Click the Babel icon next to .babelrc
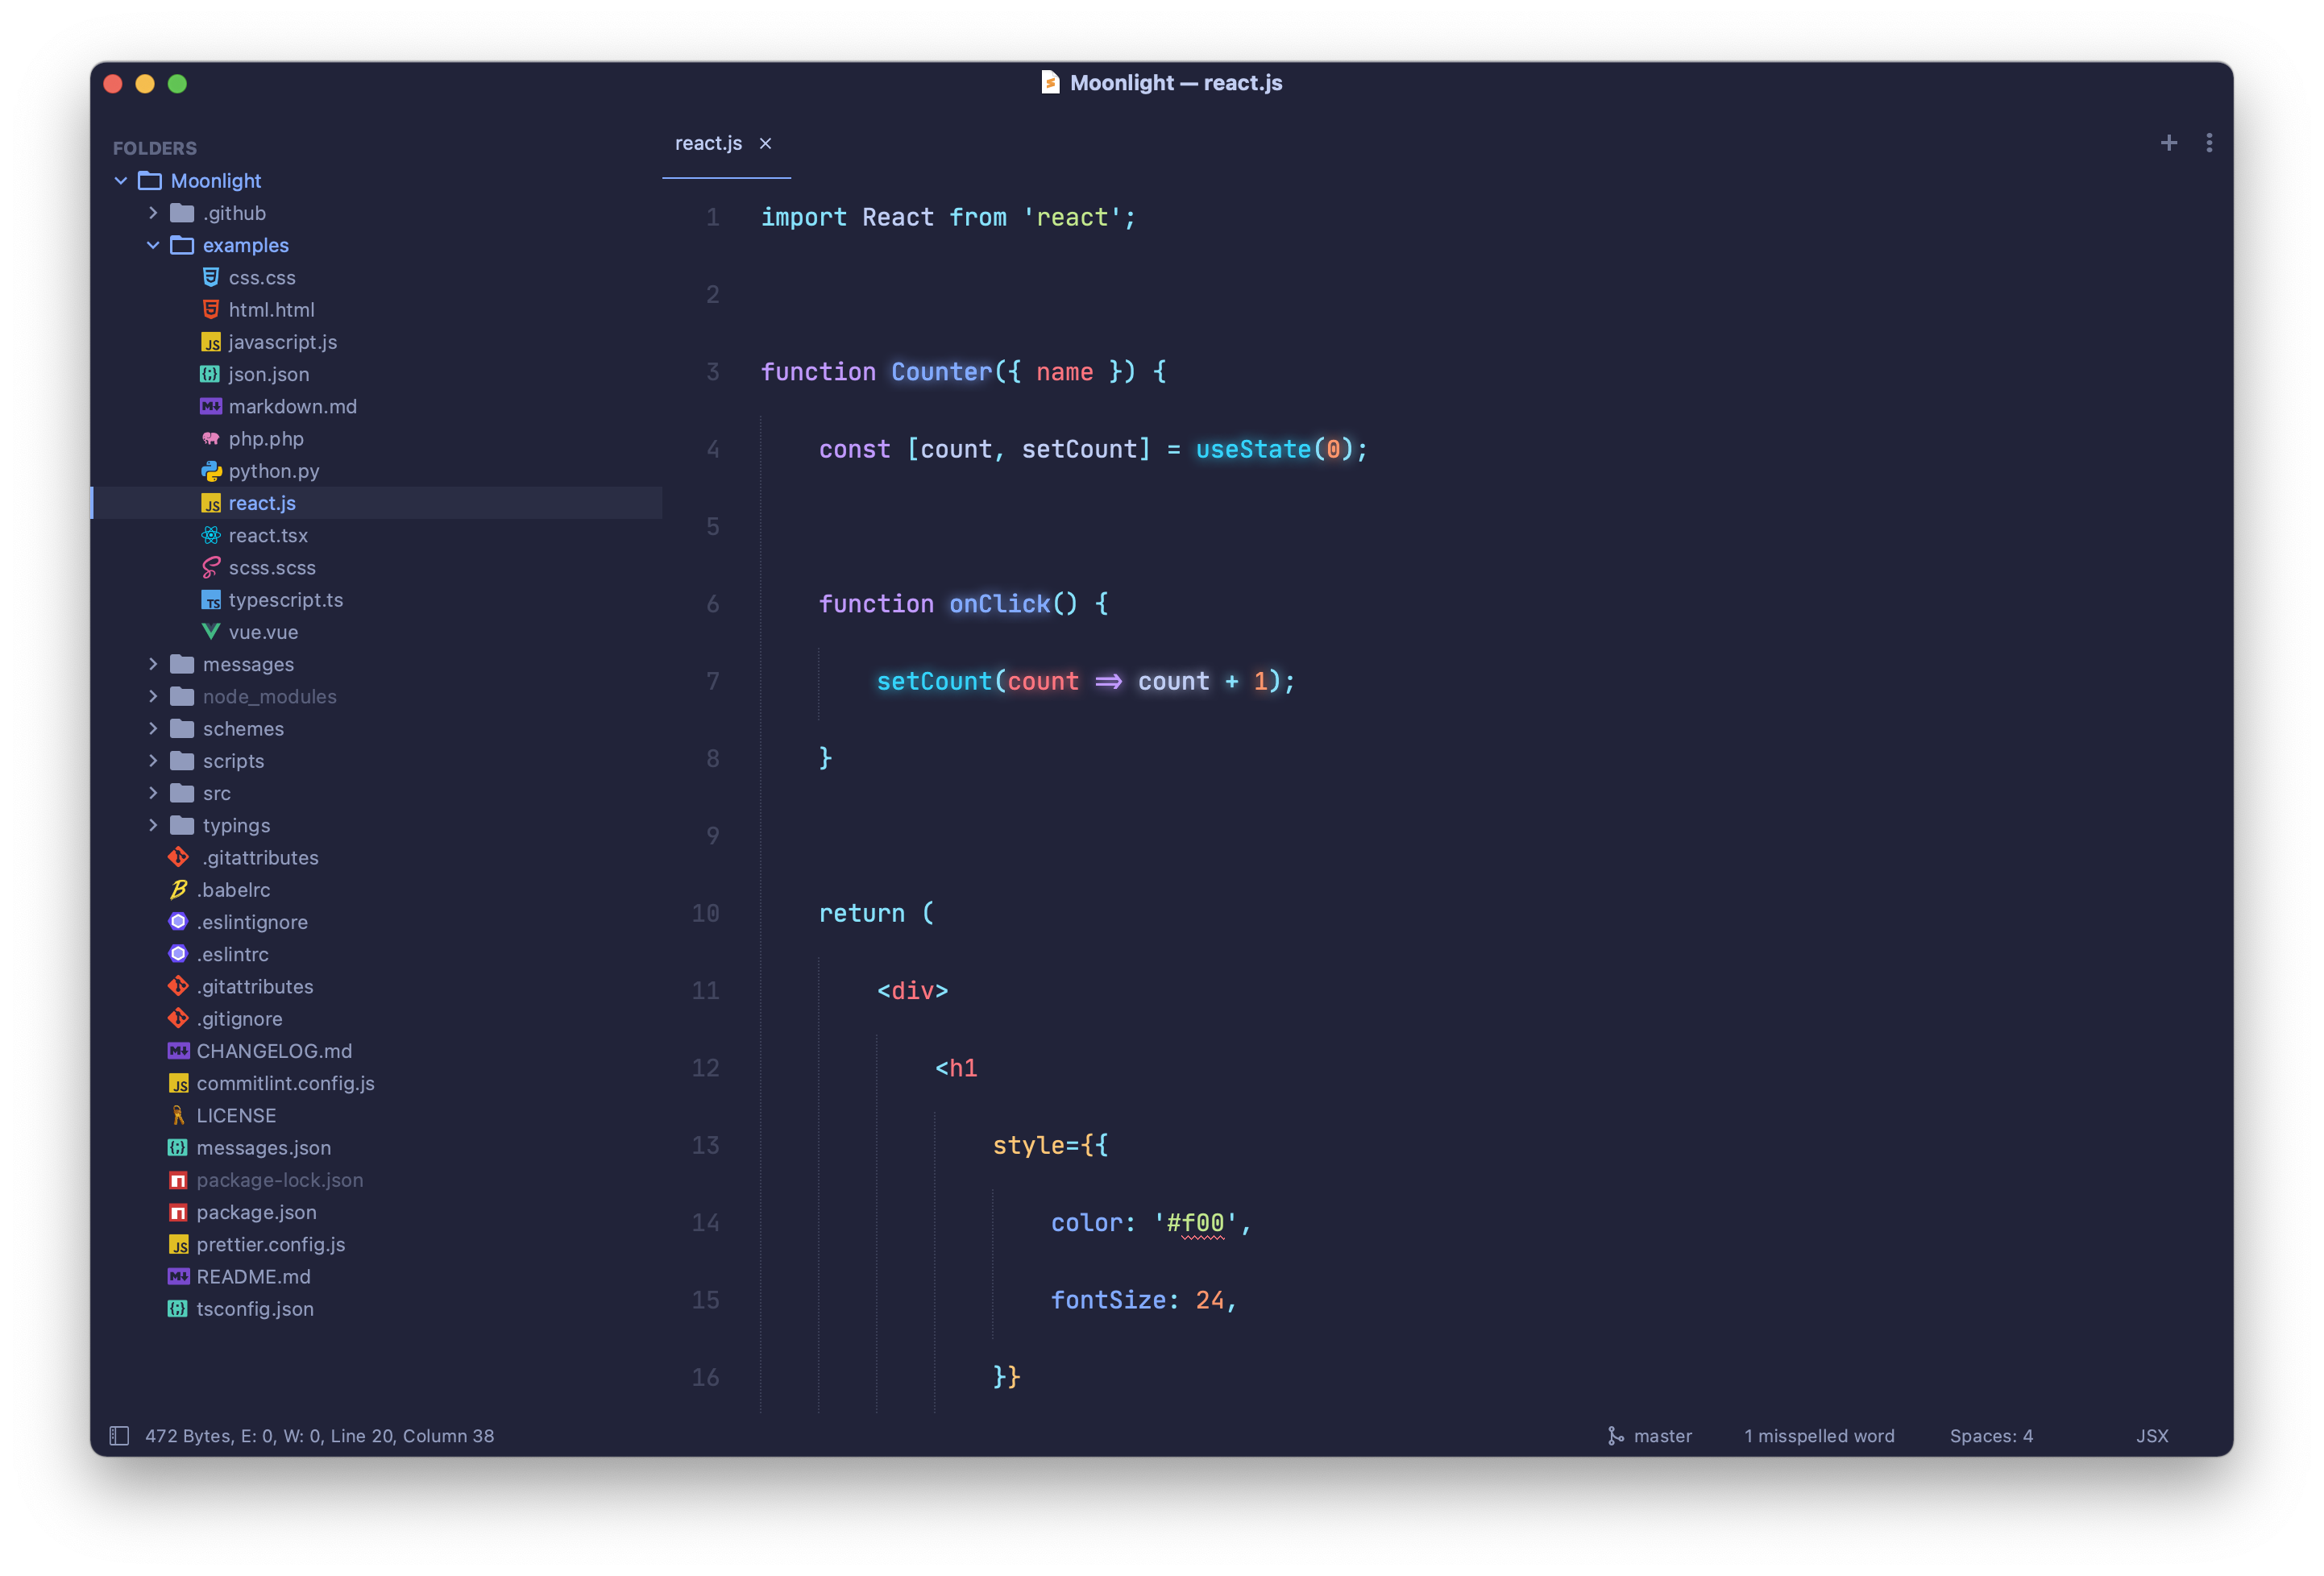 click(x=179, y=890)
